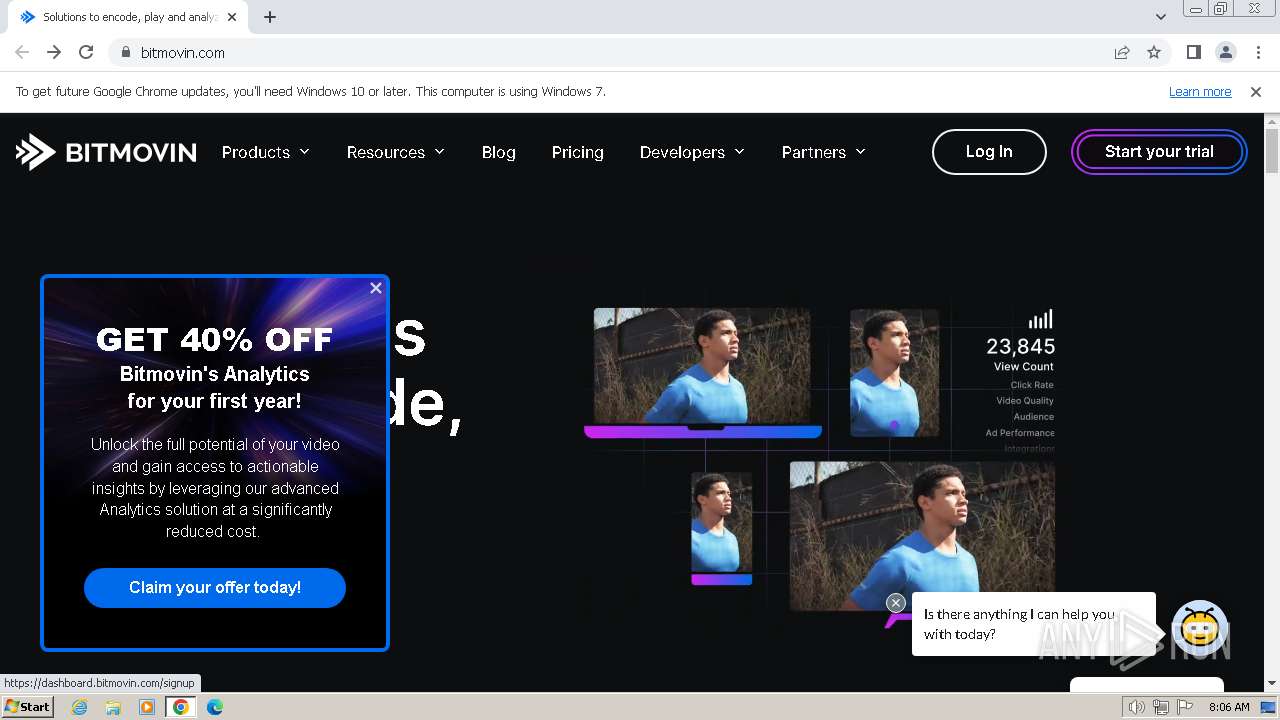Open media player taskbar icon
The height and width of the screenshot is (720, 1280).
click(x=147, y=707)
